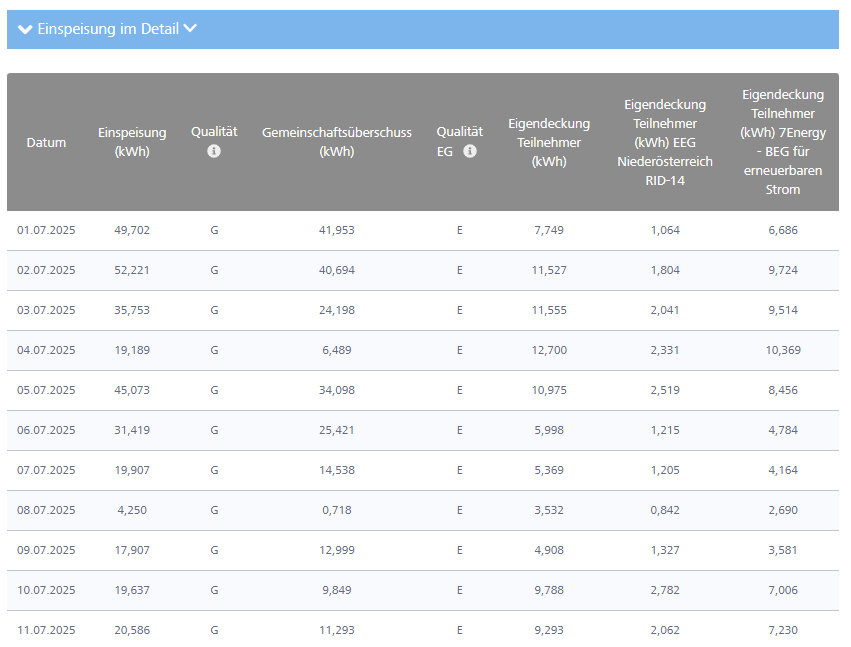Click the Eigendeckung value 12,700
Viewport: 851px width, 647px height.
point(549,350)
